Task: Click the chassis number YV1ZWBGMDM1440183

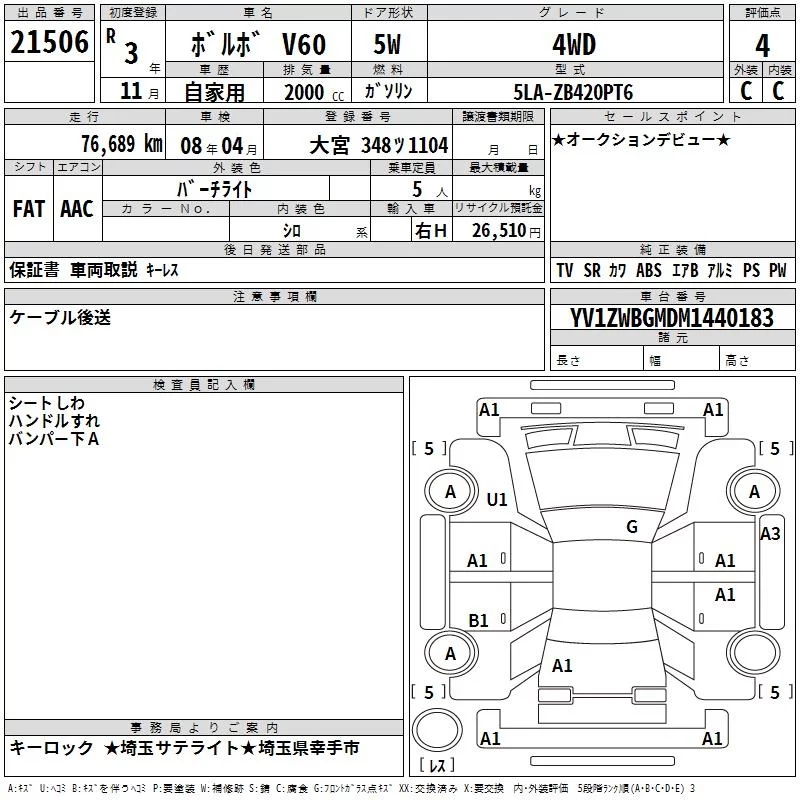Action: tap(672, 318)
